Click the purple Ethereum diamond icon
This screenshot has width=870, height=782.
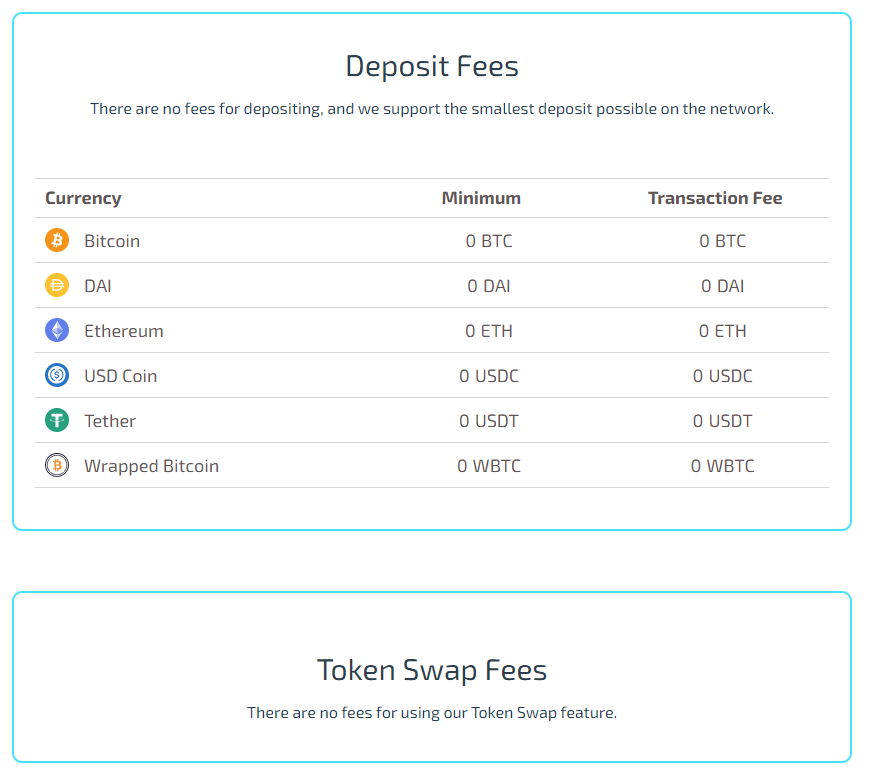coord(57,330)
